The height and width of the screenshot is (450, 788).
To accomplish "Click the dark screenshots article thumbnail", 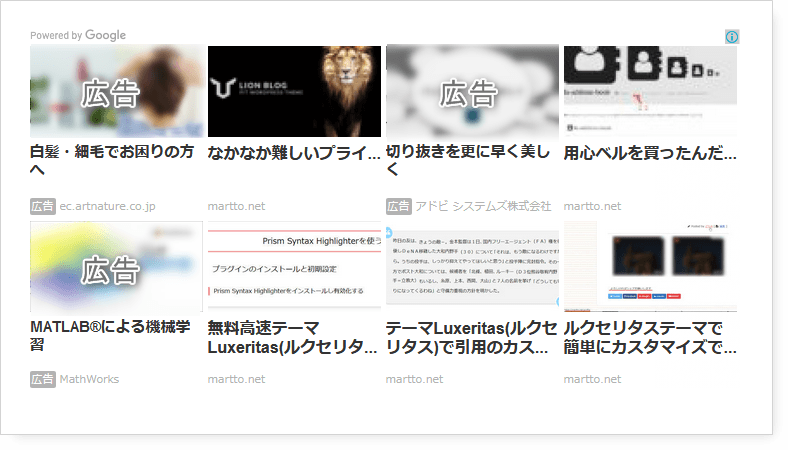I will pyautogui.click(x=650, y=267).
